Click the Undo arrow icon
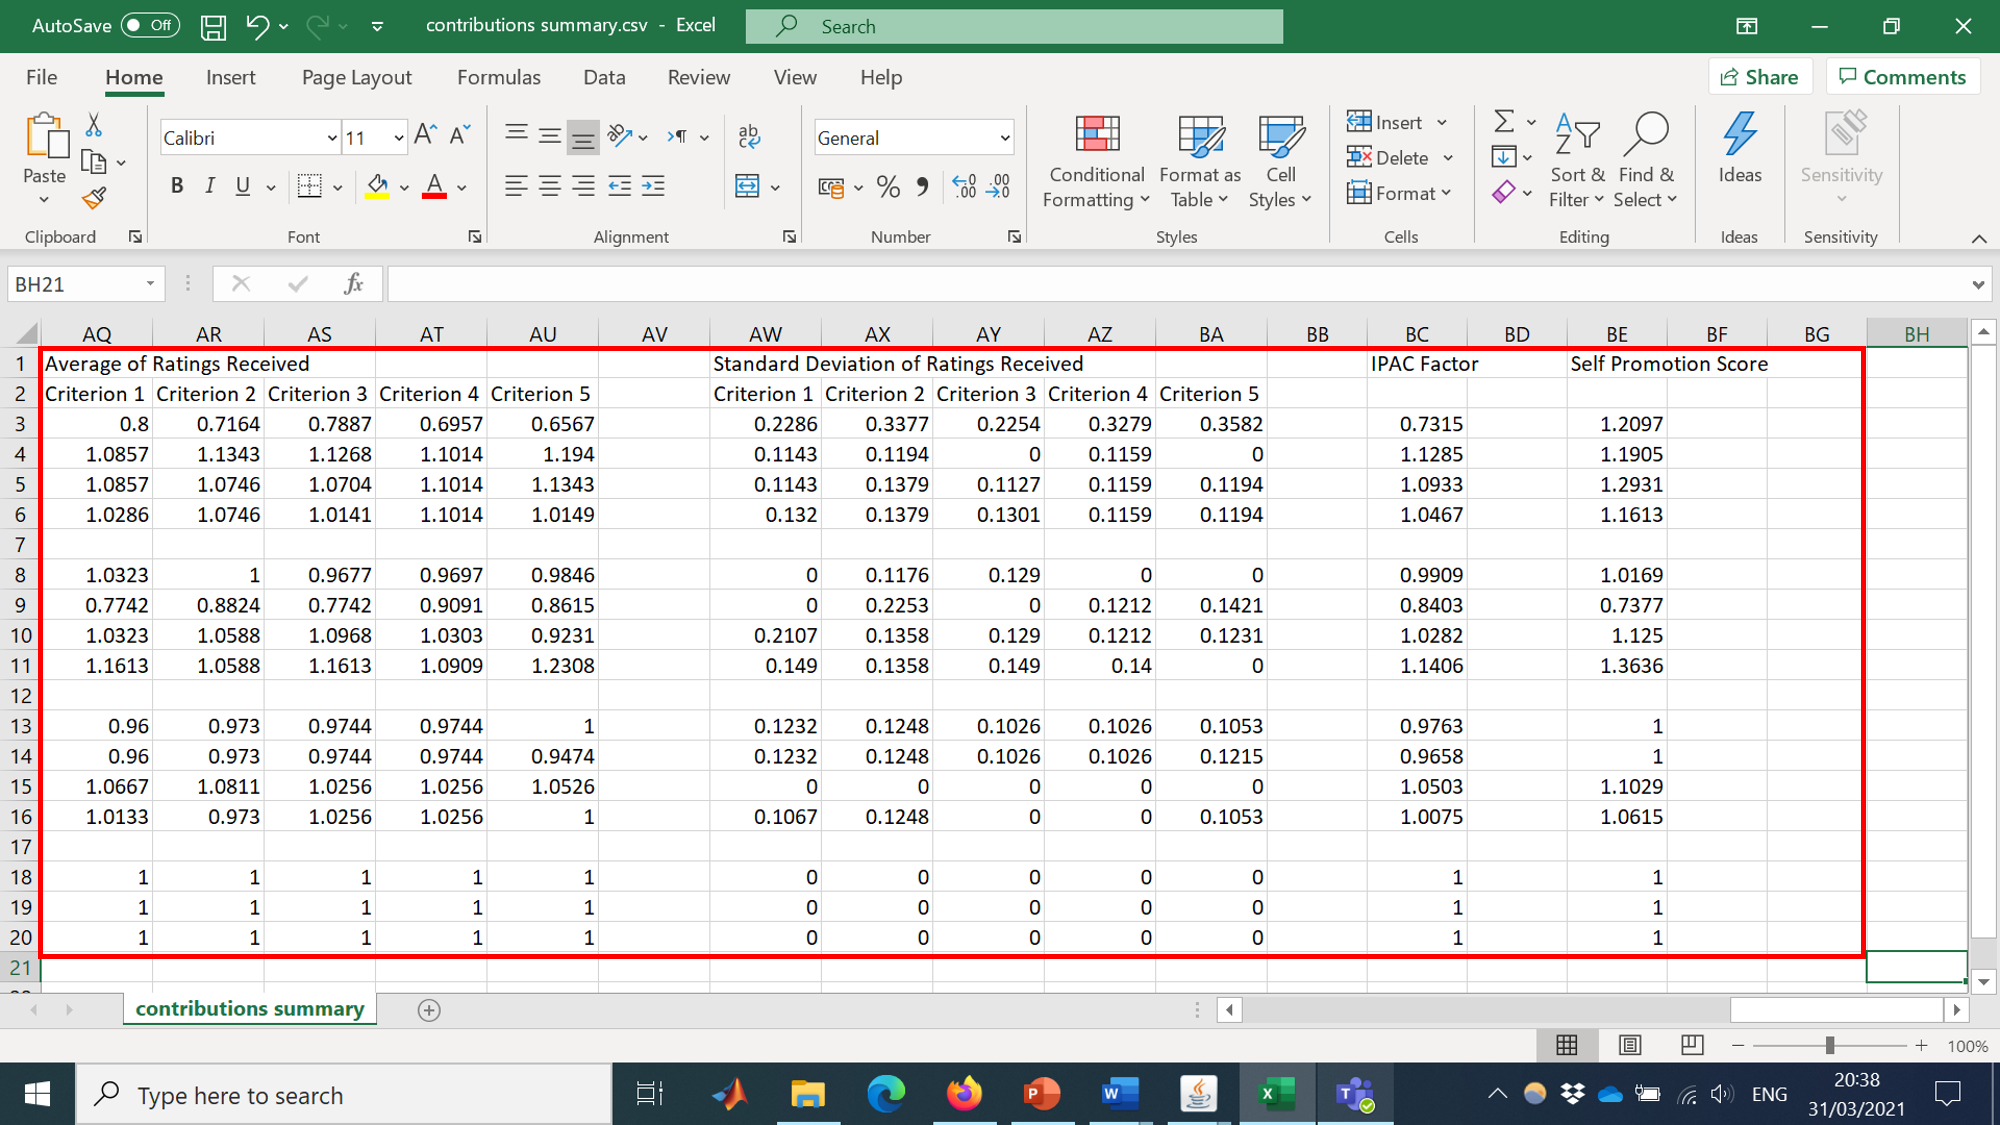Screen dimensions: 2000x1125 [257, 27]
